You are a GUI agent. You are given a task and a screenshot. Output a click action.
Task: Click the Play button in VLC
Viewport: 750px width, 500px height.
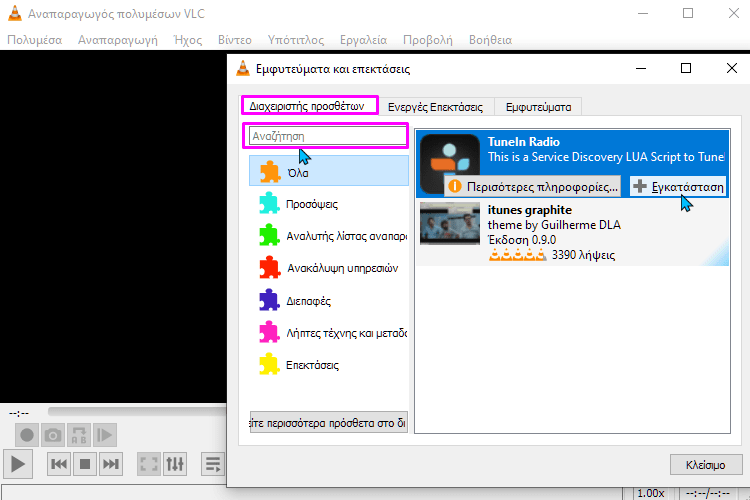click(18, 464)
